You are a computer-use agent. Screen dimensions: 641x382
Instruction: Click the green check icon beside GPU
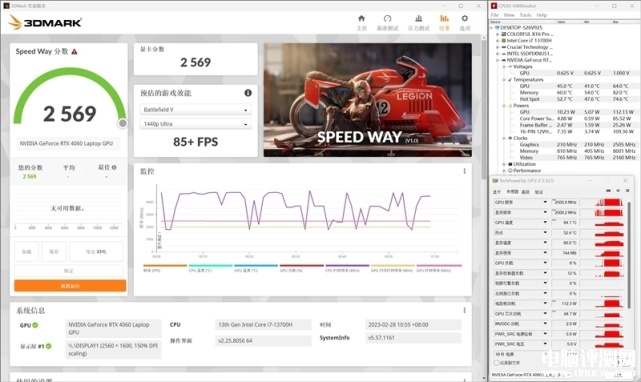35,325
